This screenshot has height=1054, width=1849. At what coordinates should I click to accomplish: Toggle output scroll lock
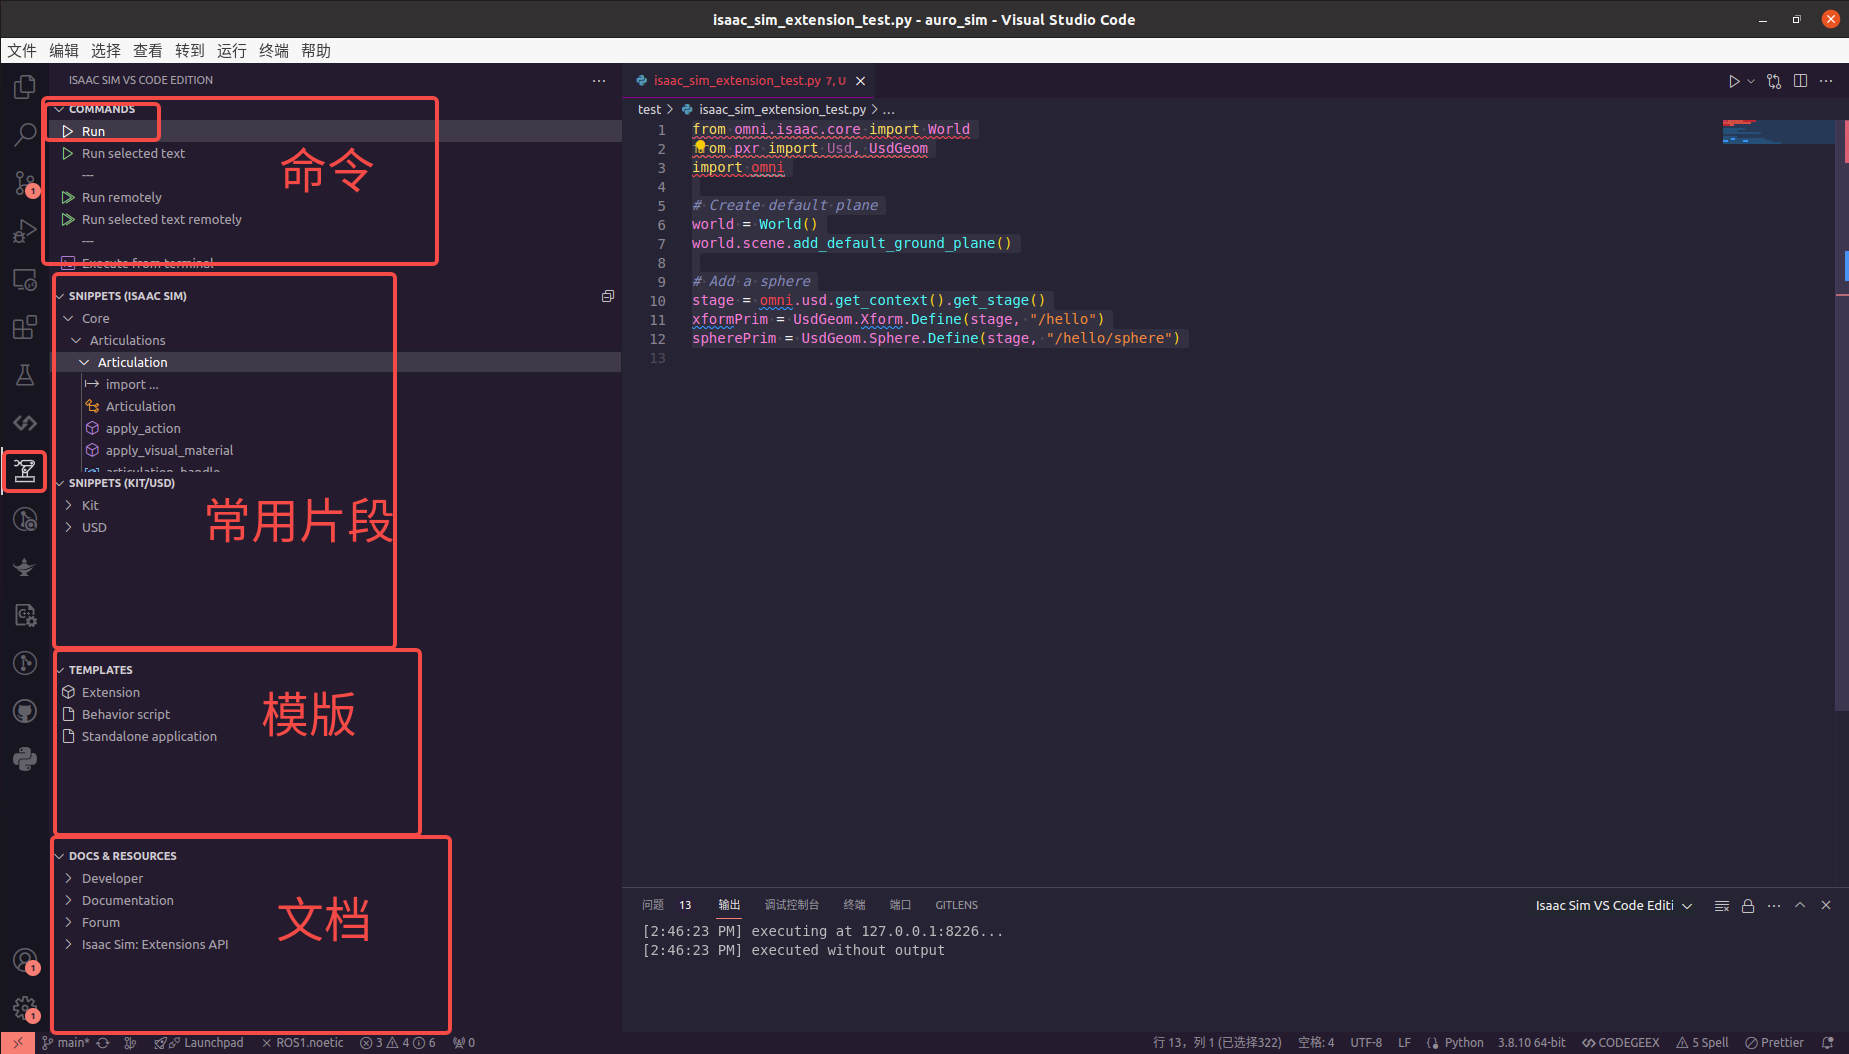pos(1748,906)
